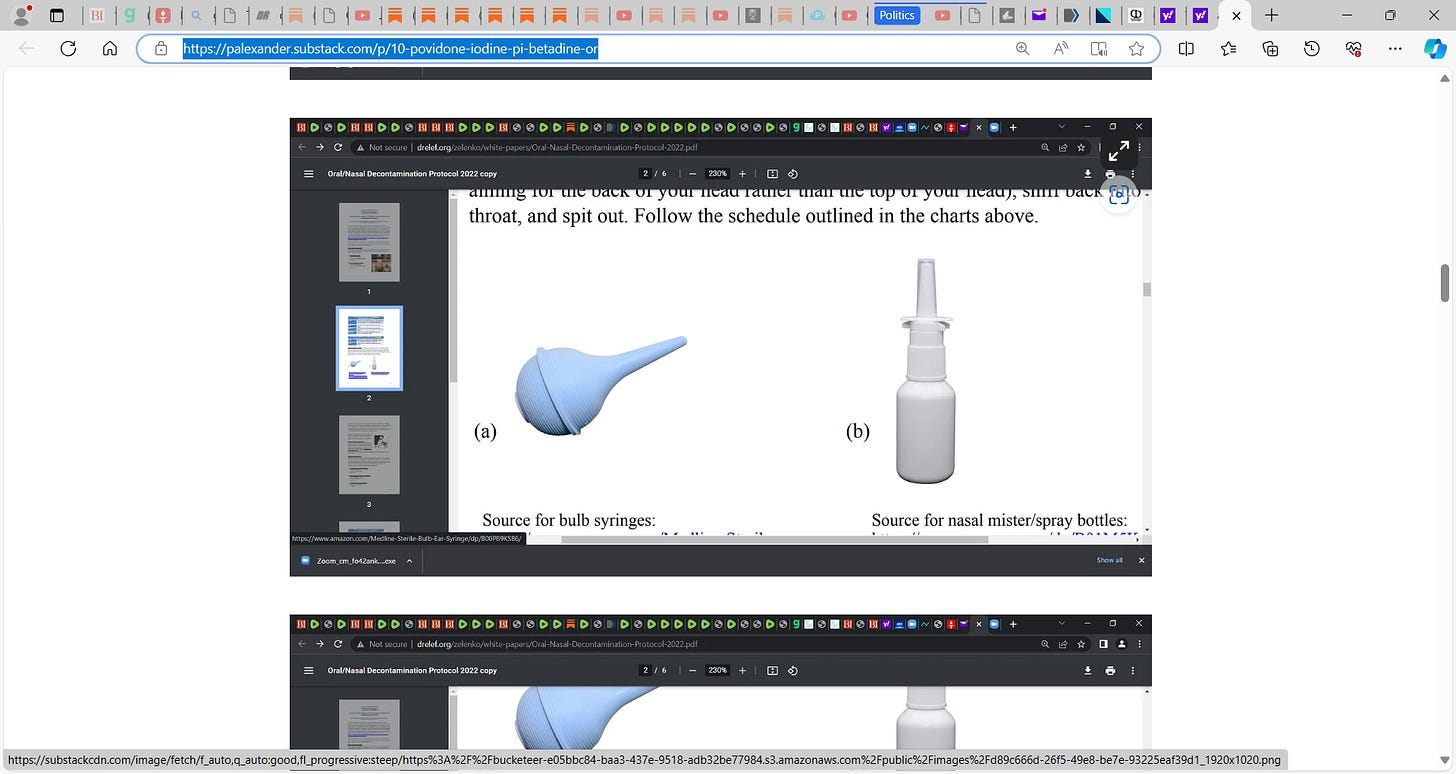Click fit-to-page icon in second embedded screenshot
This screenshot has width=1456, height=774.
tap(772, 670)
